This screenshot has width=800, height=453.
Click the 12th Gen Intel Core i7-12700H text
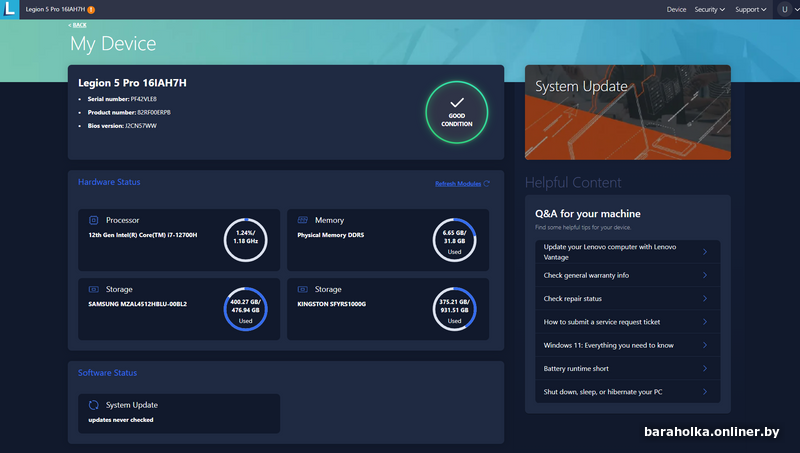(x=143, y=235)
